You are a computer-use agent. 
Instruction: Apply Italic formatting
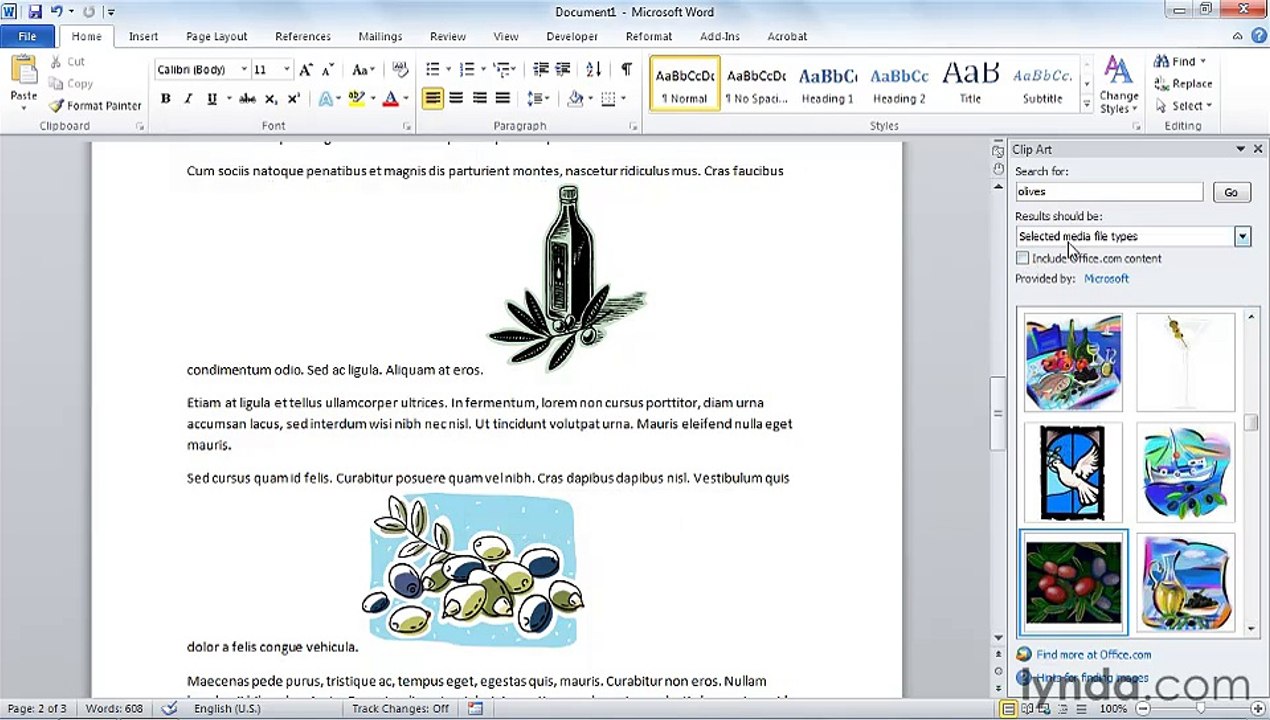click(188, 99)
